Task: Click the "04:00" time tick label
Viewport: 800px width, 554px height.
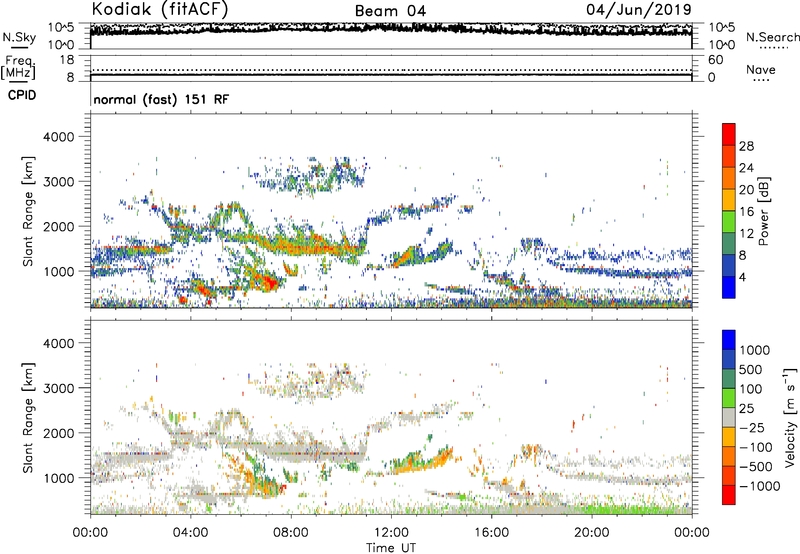Action: click(190, 533)
